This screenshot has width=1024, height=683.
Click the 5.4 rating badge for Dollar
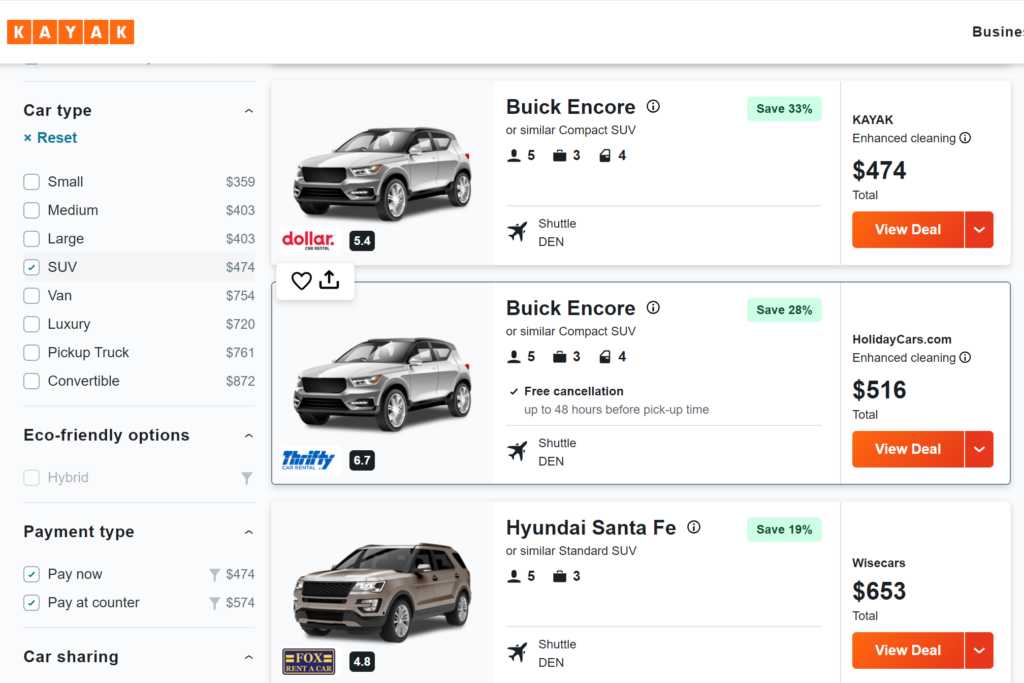coord(362,241)
